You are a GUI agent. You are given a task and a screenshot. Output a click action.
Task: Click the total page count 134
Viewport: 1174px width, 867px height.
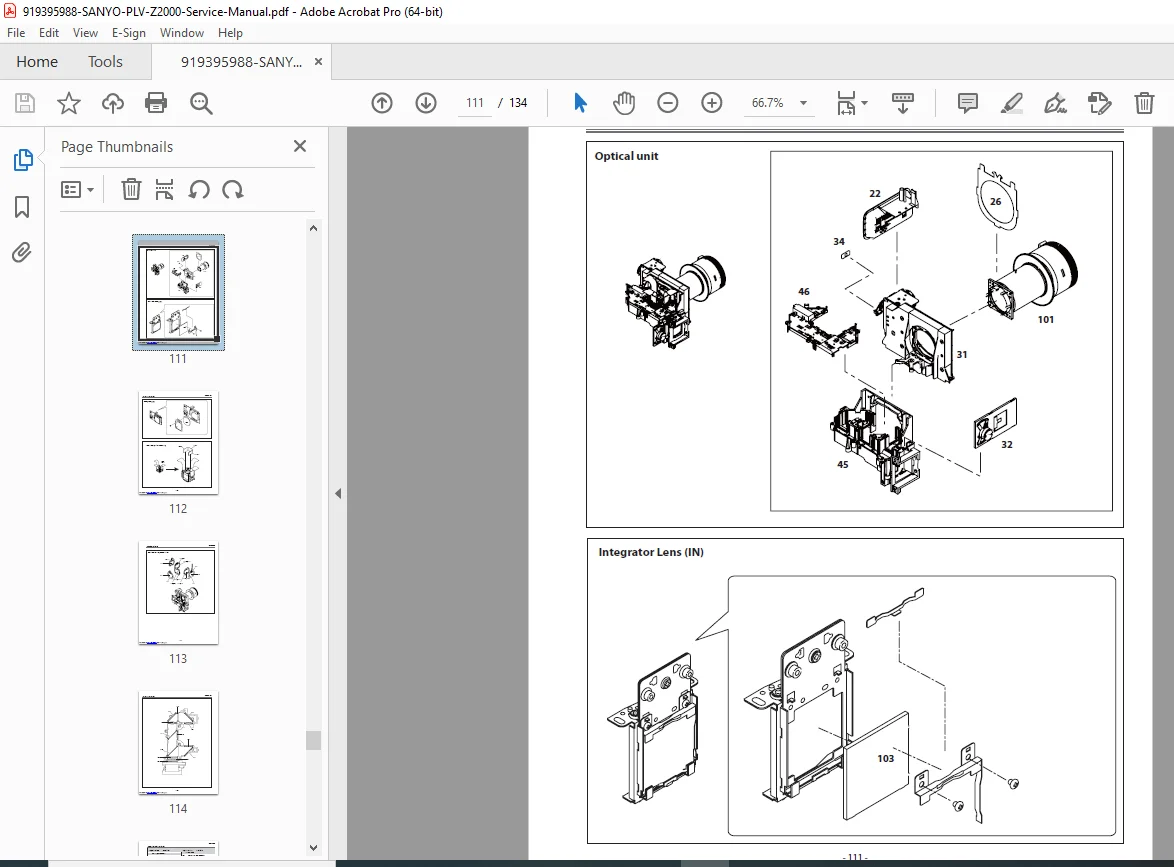(518, 103)
